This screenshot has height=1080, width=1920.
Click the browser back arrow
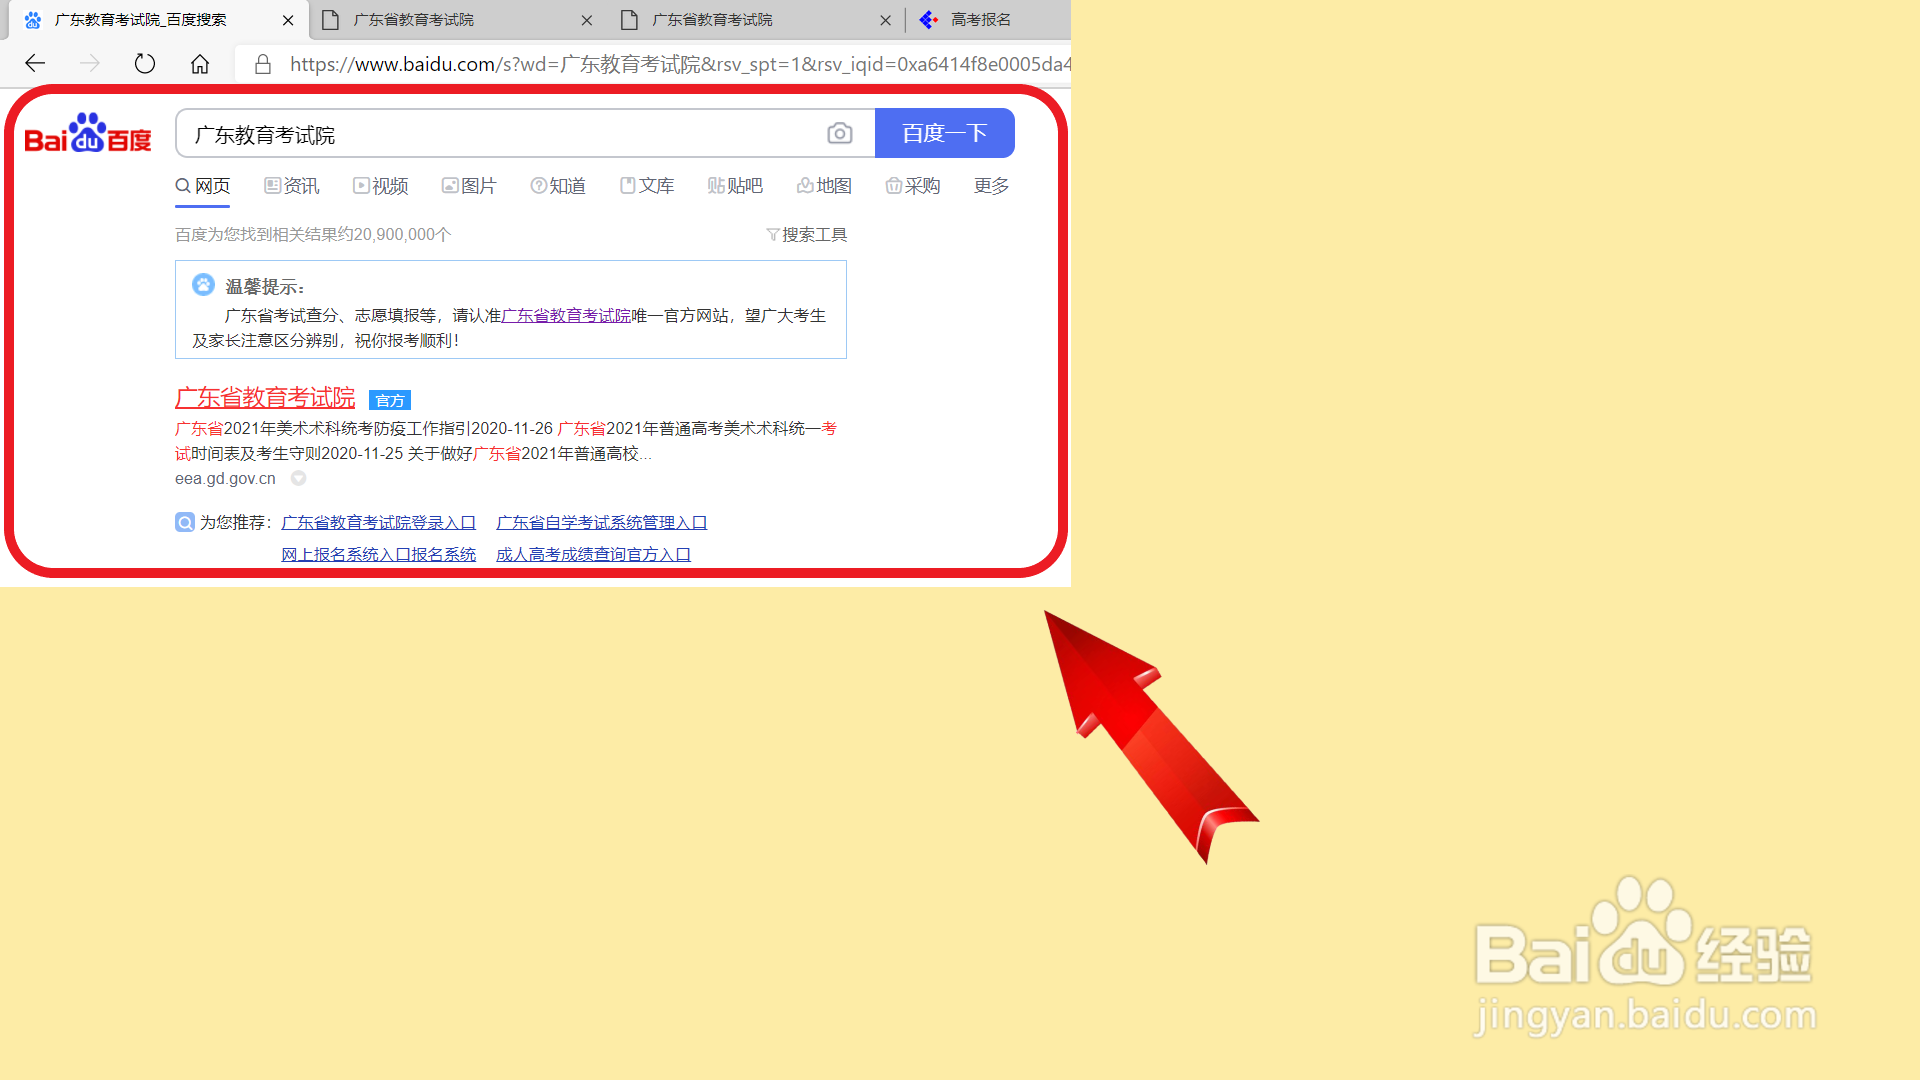(x=35, y=64)
